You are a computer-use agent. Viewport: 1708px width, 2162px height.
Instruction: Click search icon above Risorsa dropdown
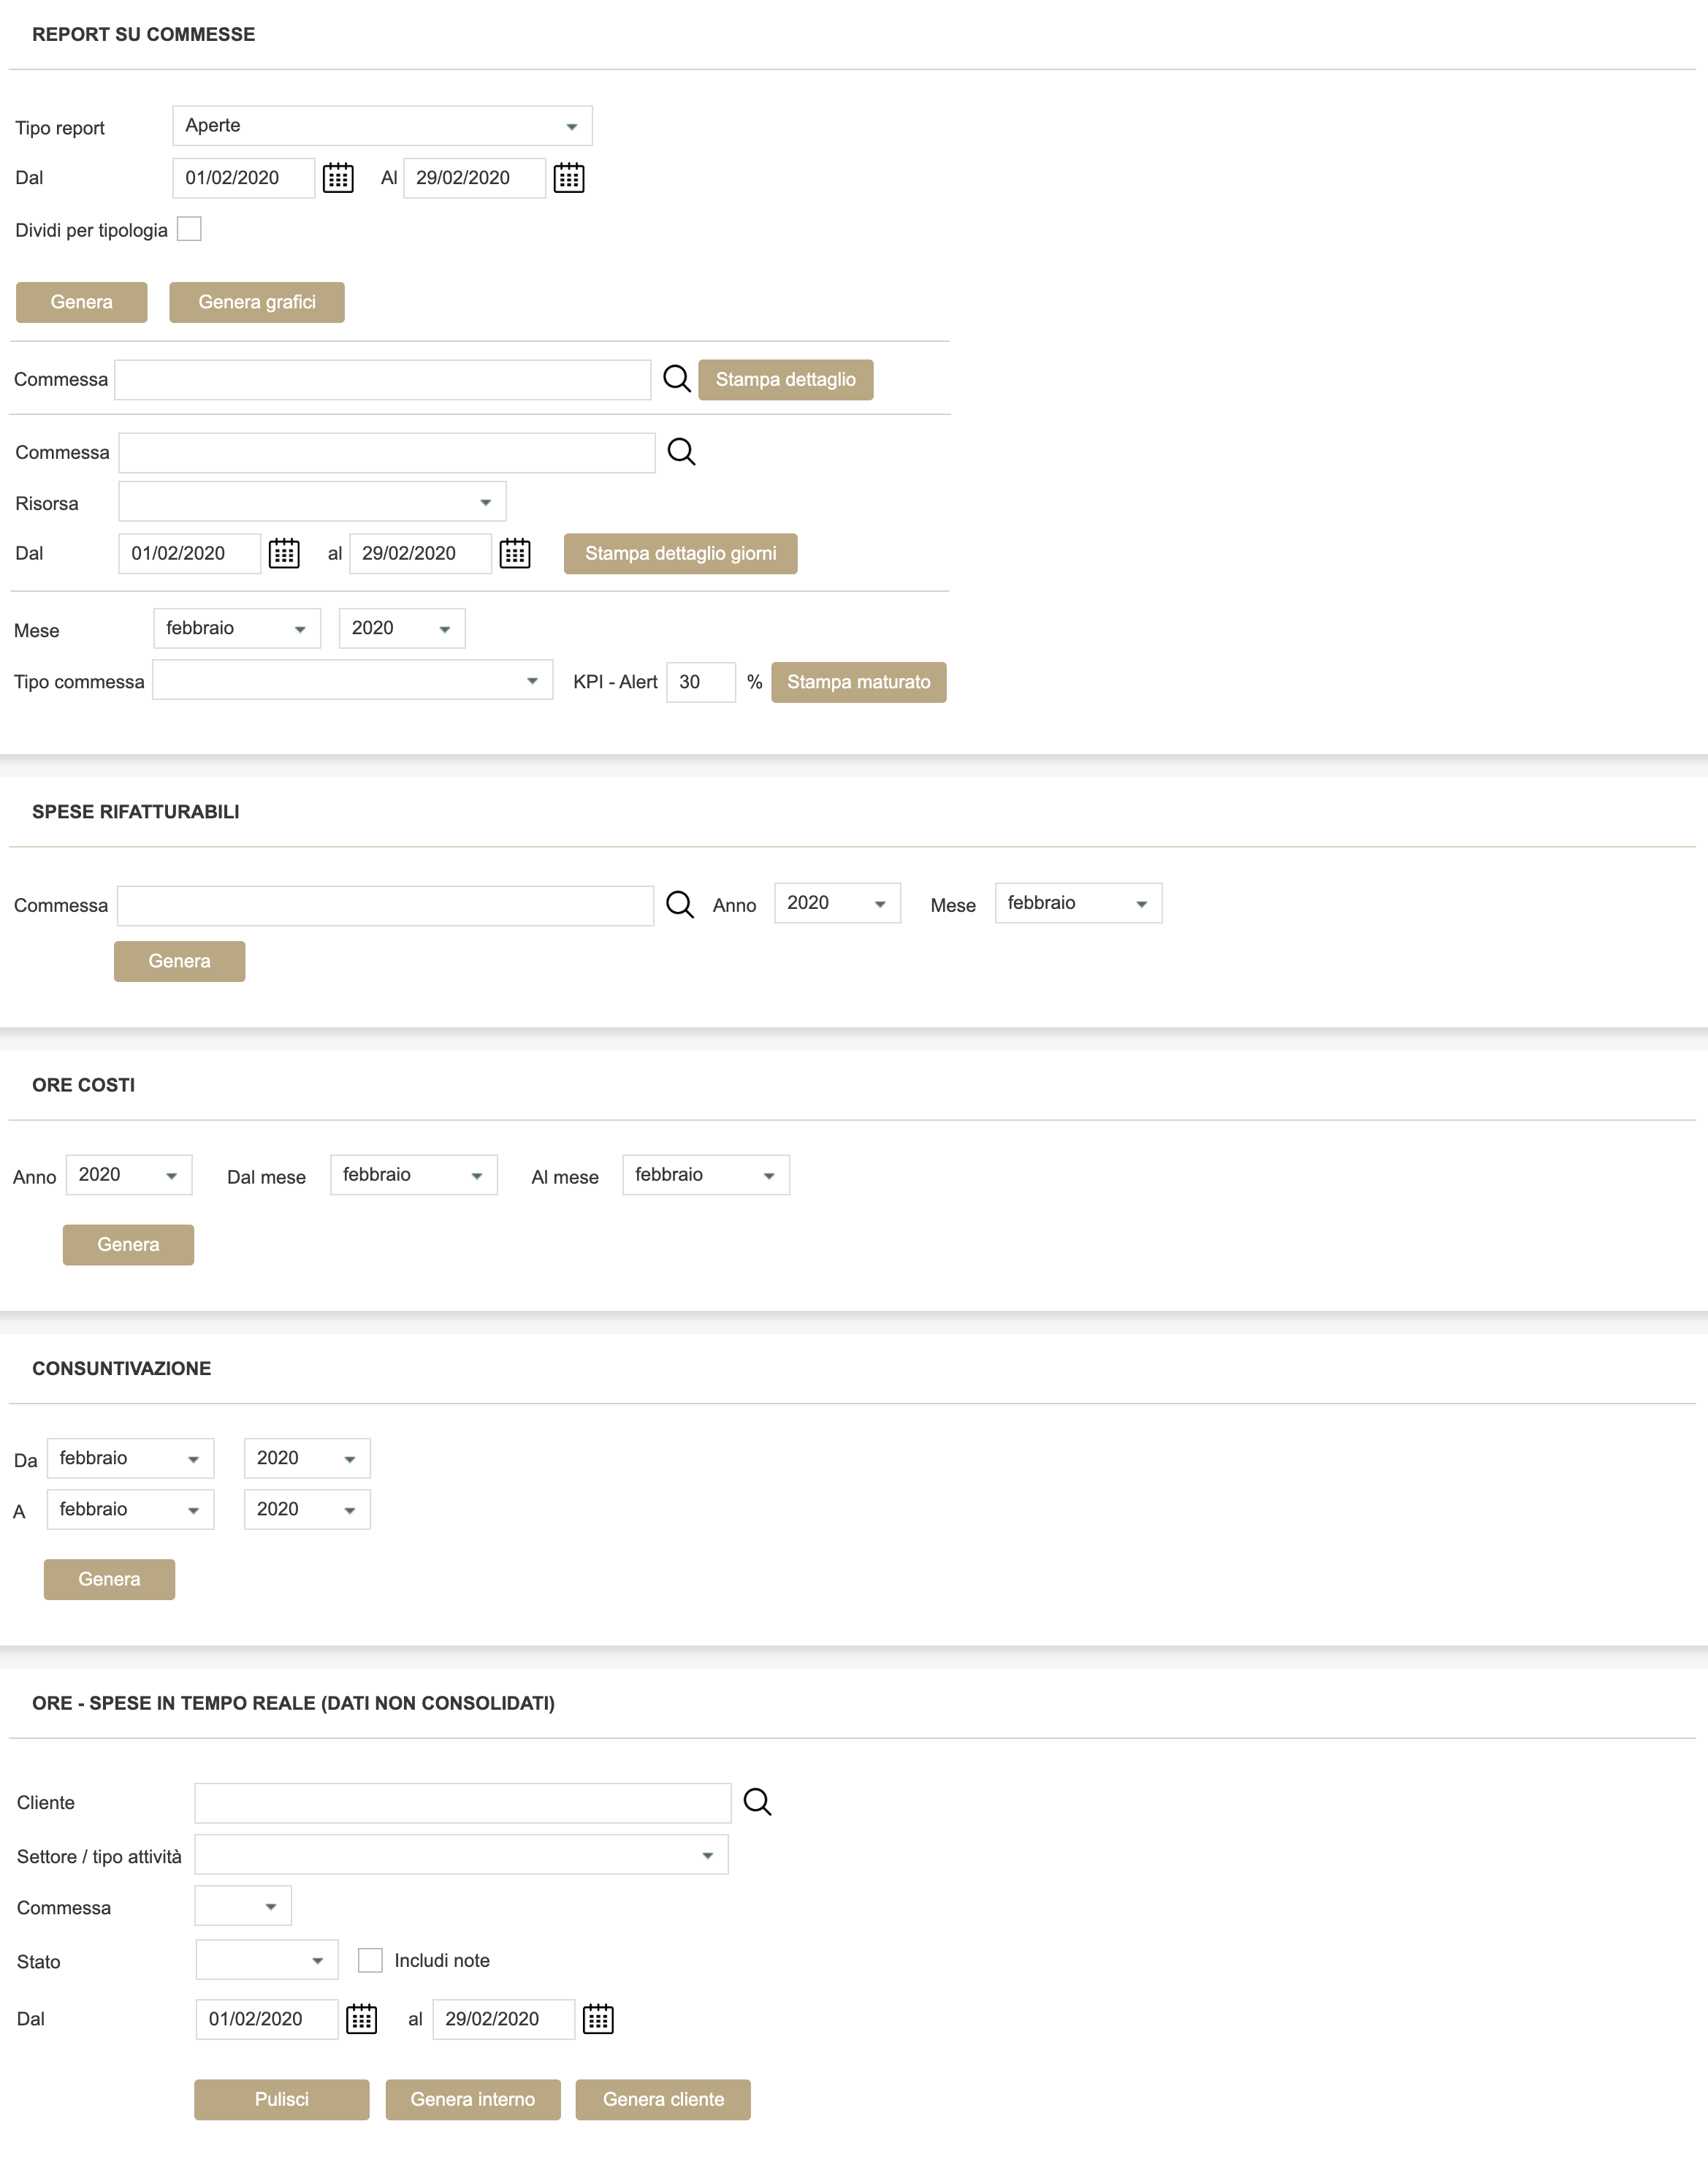pyautogui.click(x=681, y=452)
